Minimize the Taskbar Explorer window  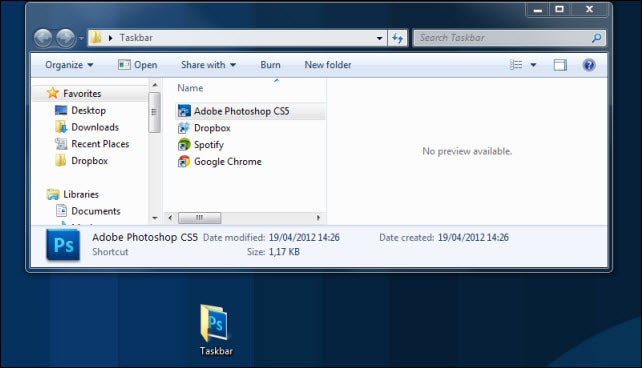click(x=538, y=10)
